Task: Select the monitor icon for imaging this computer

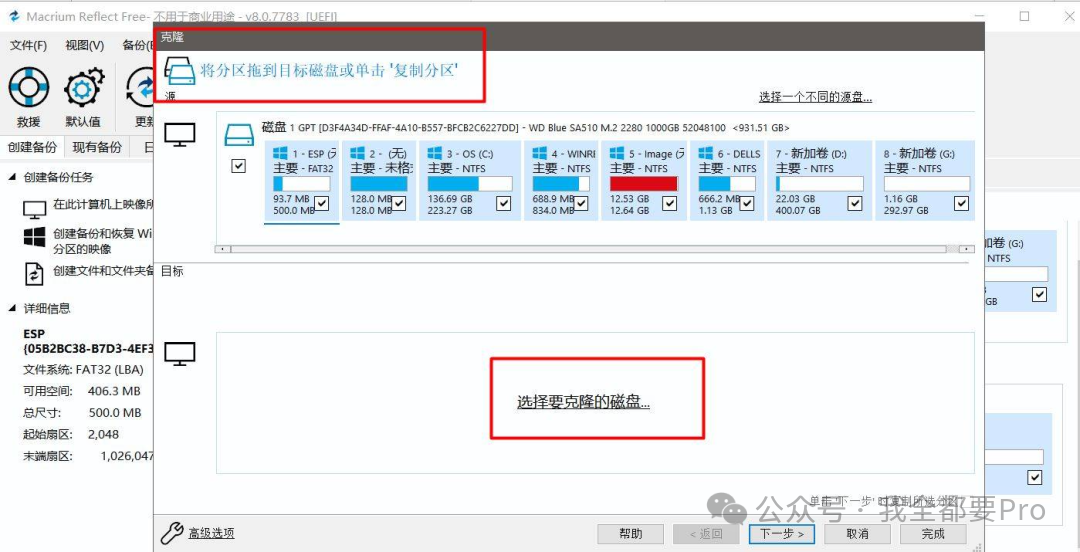Action: click(x=35, y=207)
